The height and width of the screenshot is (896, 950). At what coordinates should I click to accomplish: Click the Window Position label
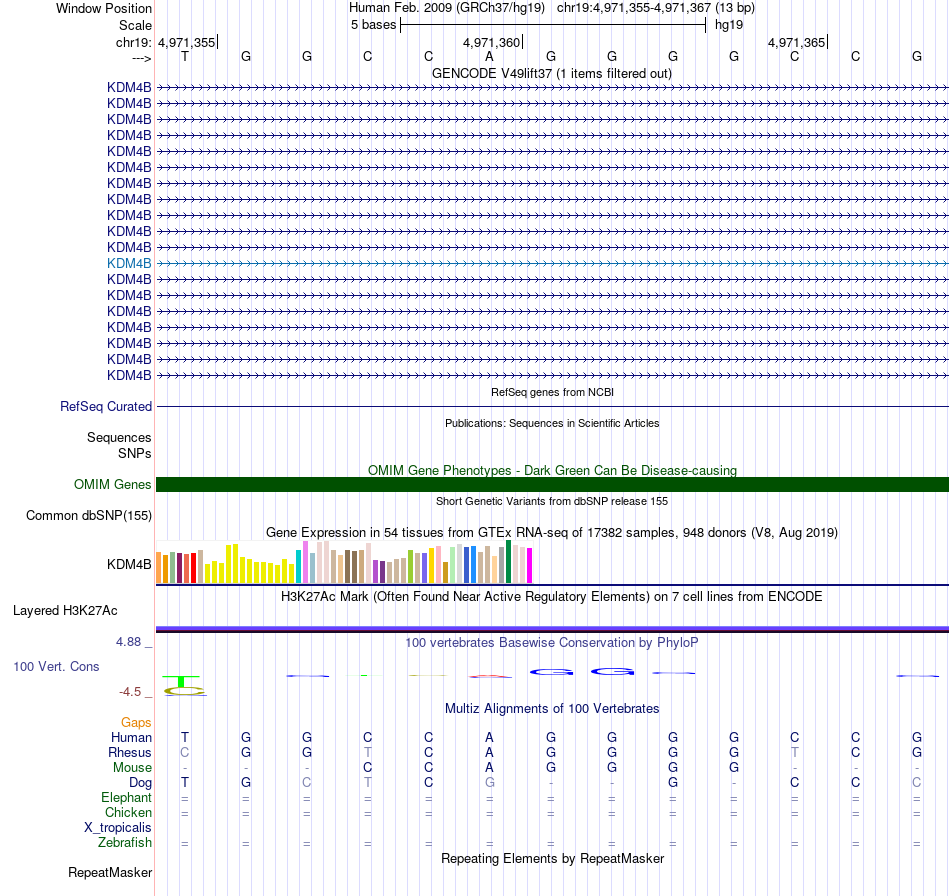(104, 8)
